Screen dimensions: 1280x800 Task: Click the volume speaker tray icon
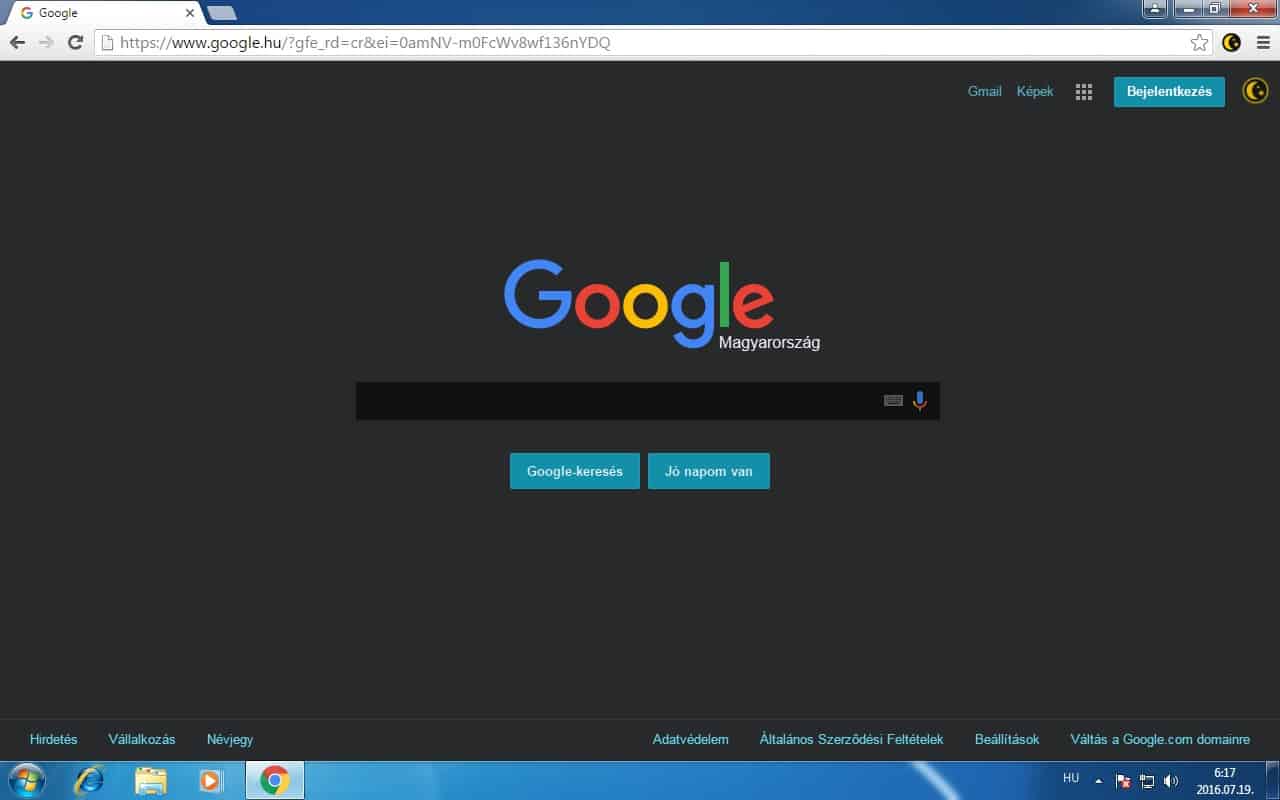tap(1171, 780)
